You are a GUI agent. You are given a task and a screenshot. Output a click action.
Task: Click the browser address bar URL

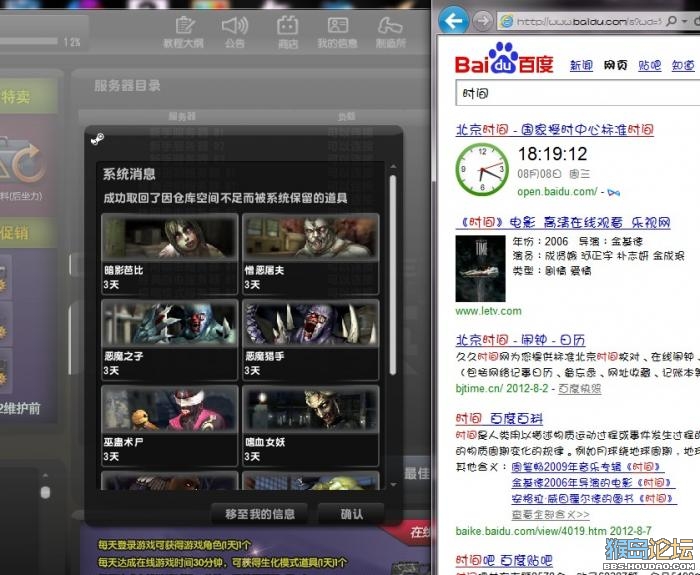pyautogui.click(x=588, y=21)
